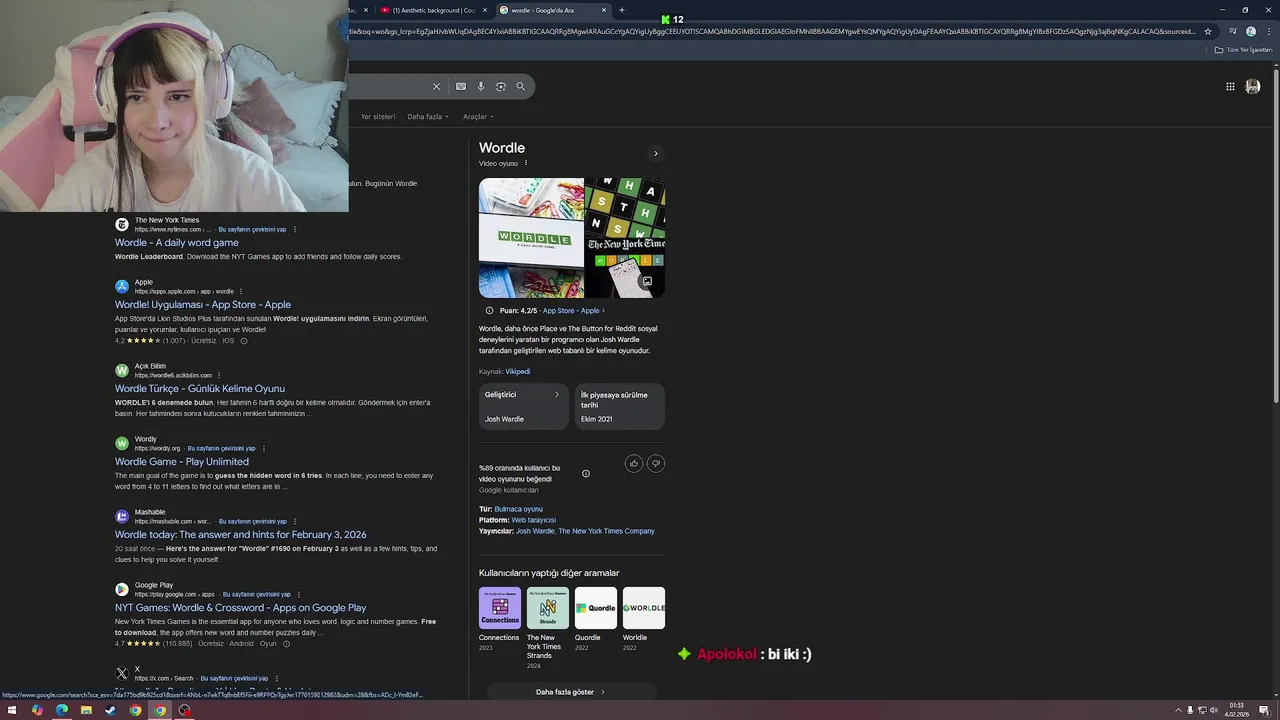Expand the Araçlar tools dropdown
This screenshot has width=1280, height=720.
coord(478,117)
